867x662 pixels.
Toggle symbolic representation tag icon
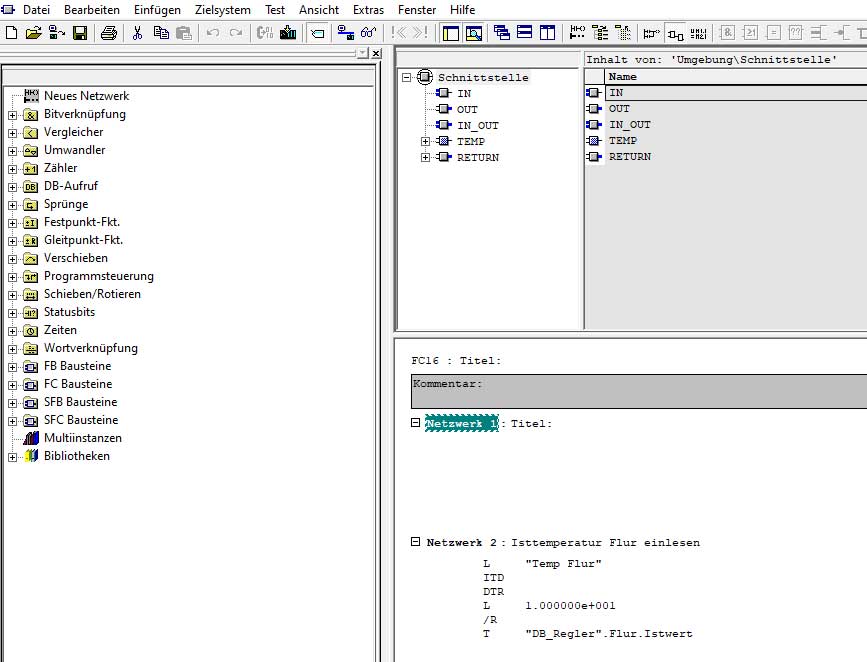[317, 33]
